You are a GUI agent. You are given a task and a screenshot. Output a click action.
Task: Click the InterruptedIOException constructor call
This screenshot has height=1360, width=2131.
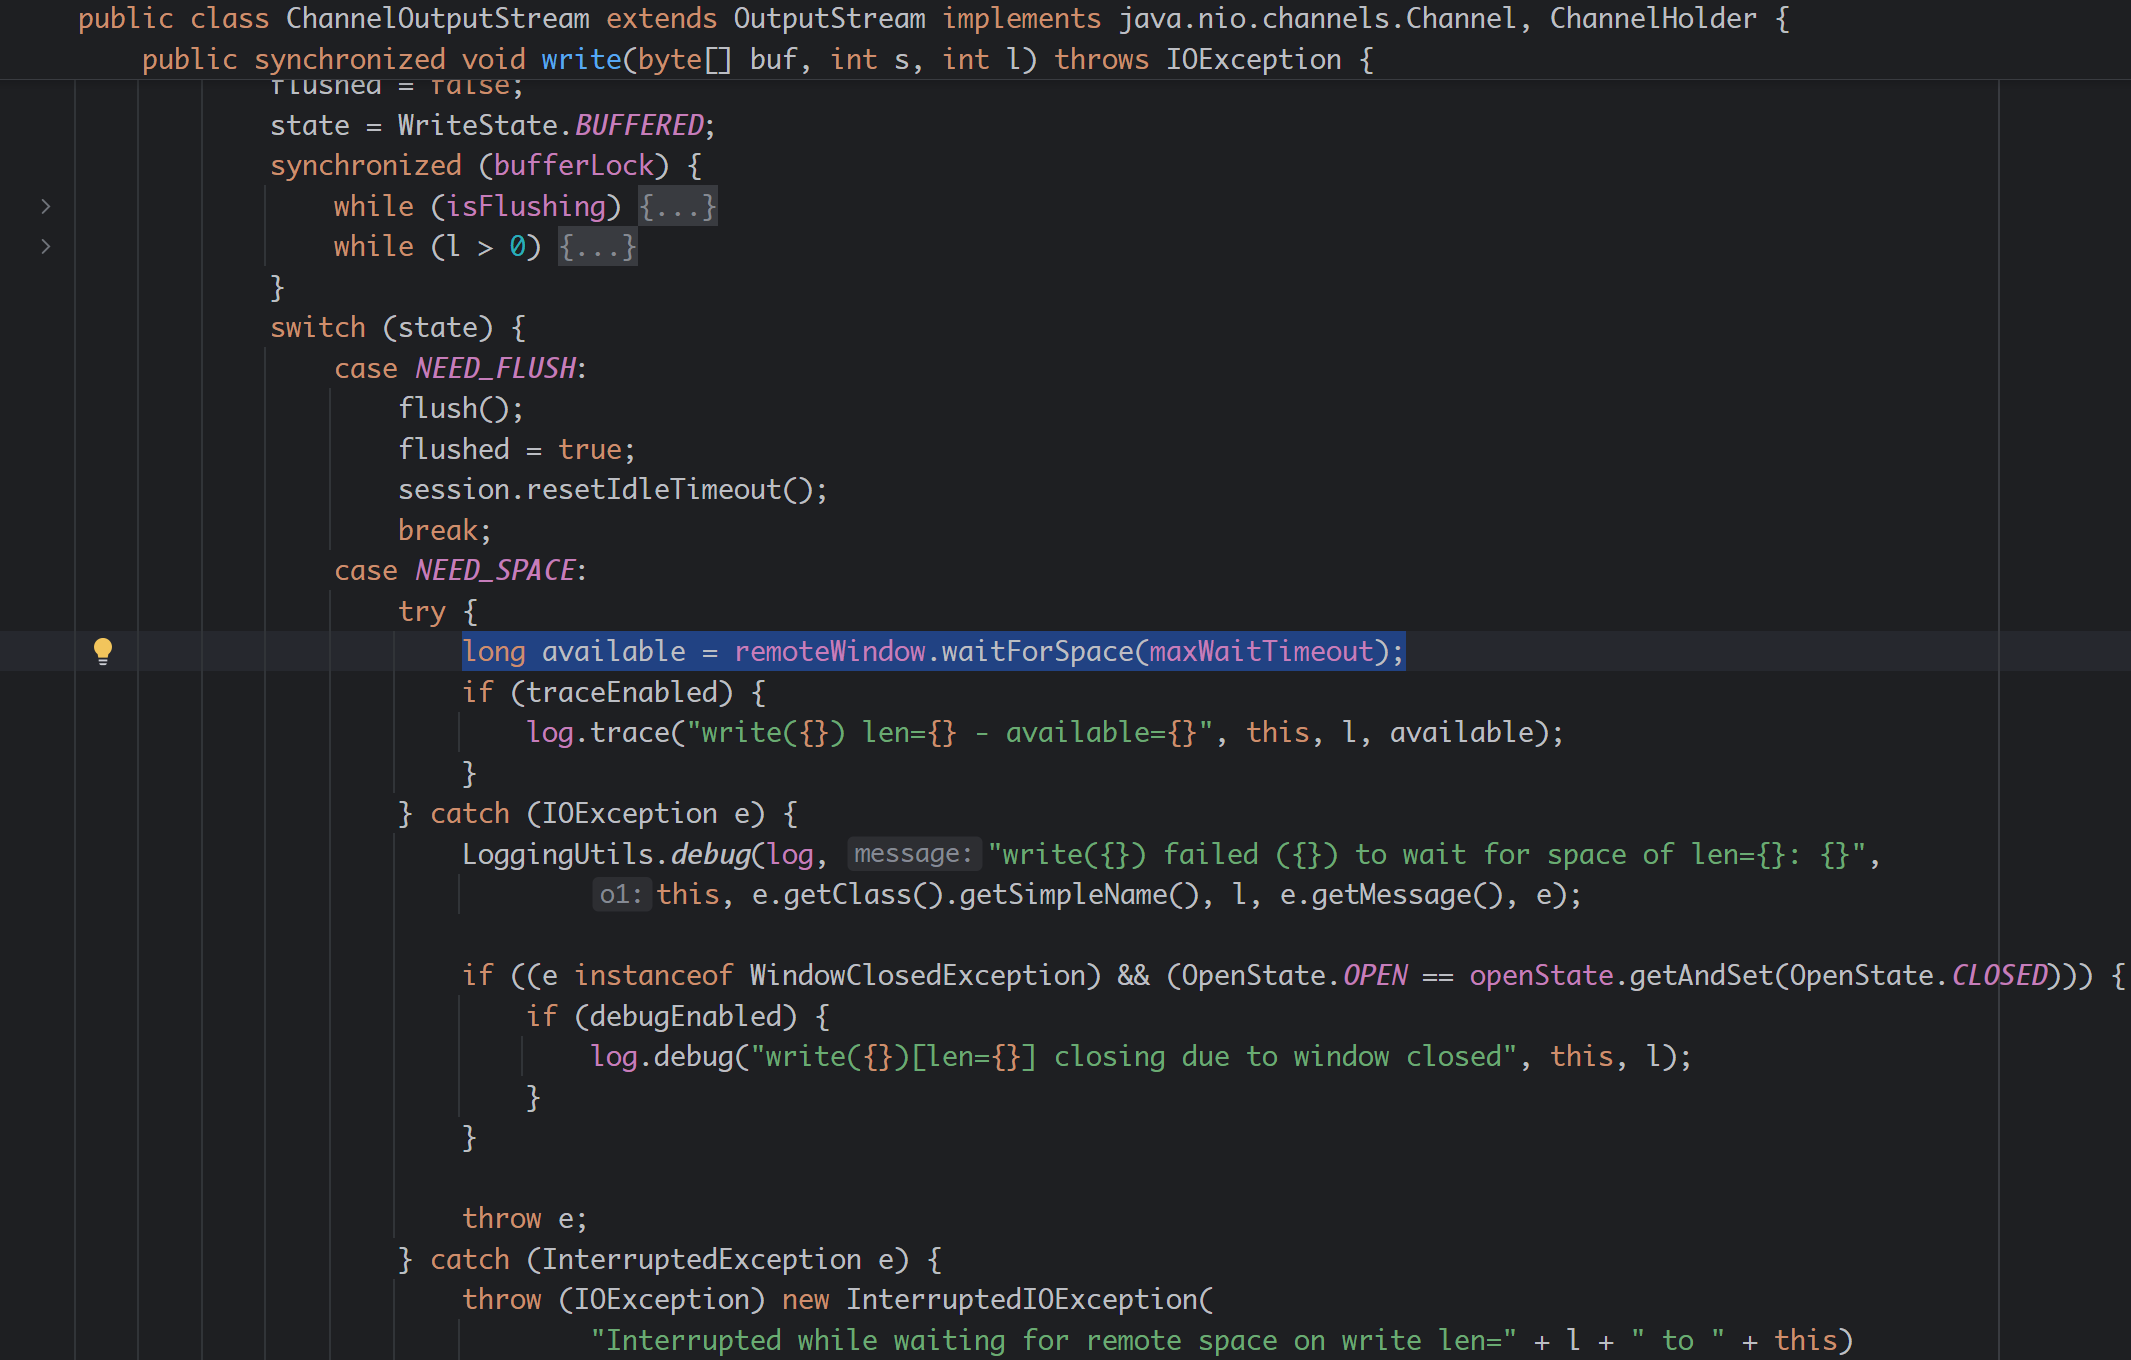tap(1023, 1299)
